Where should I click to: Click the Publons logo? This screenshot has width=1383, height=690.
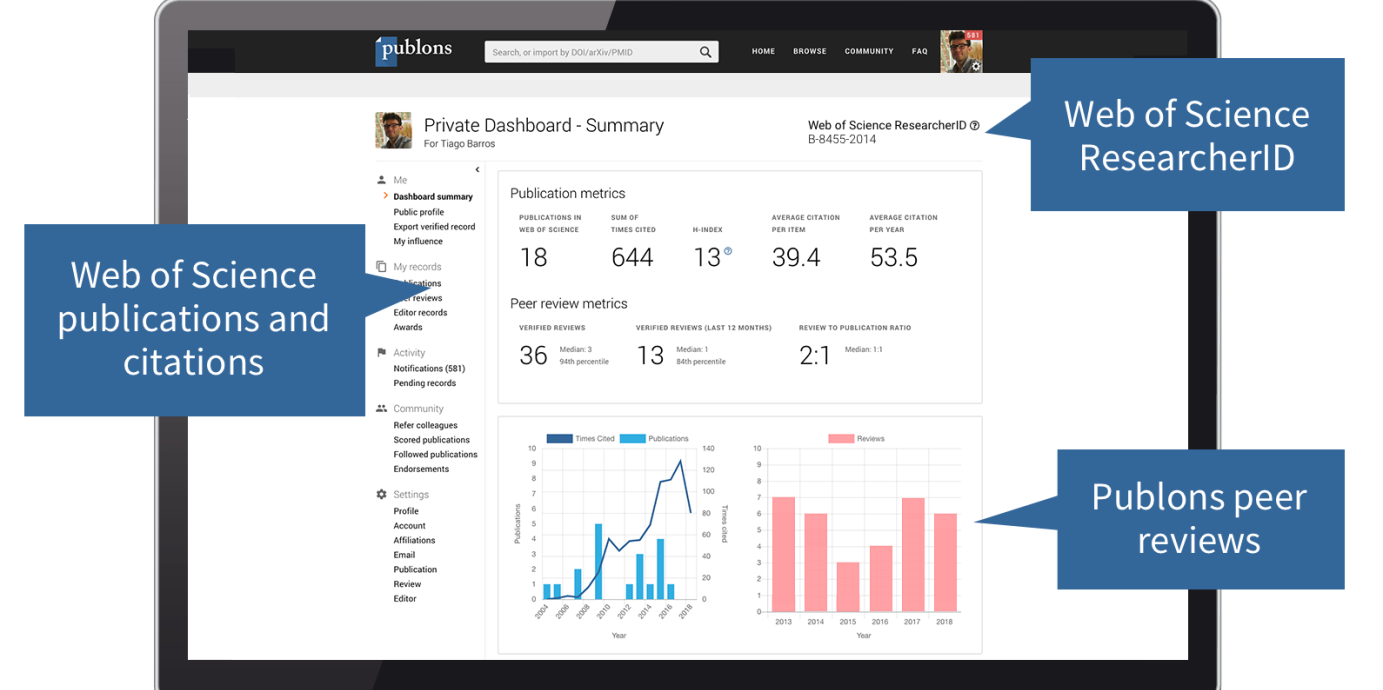413,50
